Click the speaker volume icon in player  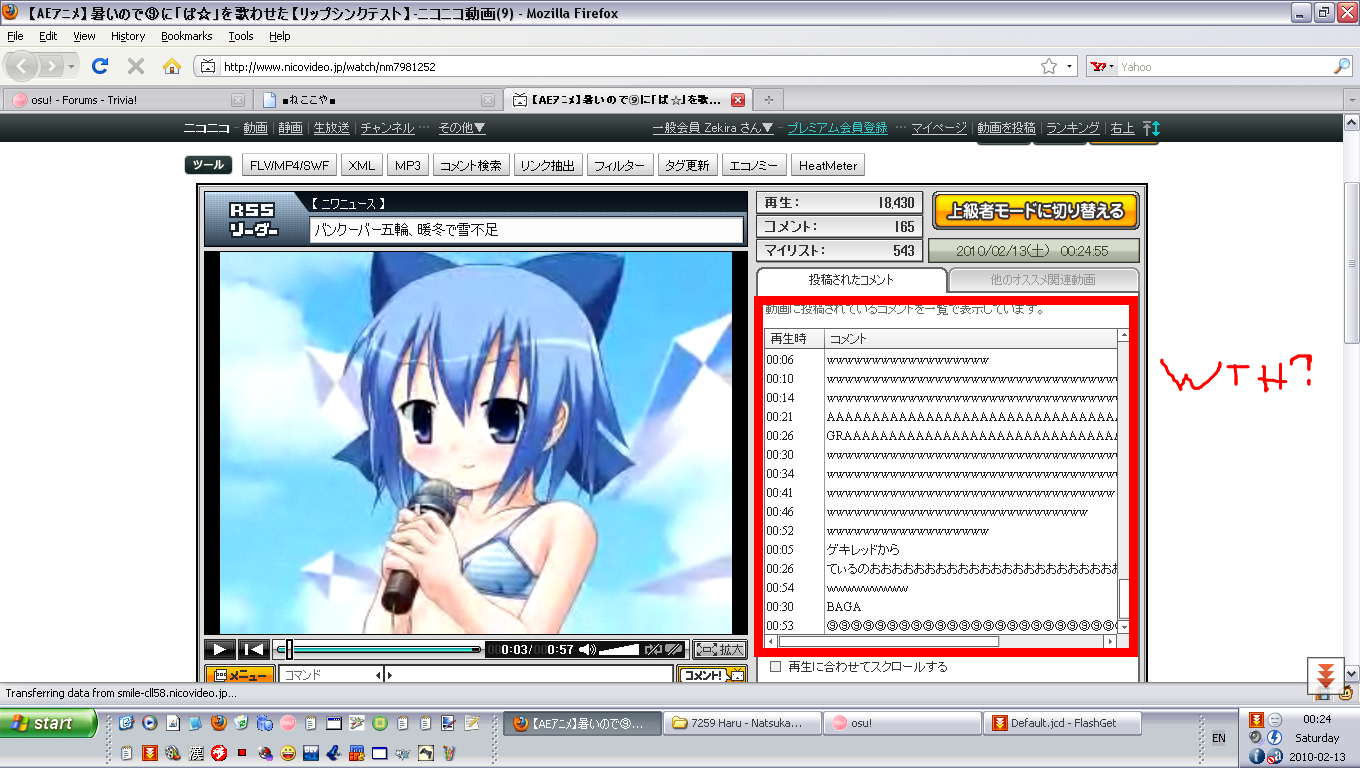pos(587,649)
